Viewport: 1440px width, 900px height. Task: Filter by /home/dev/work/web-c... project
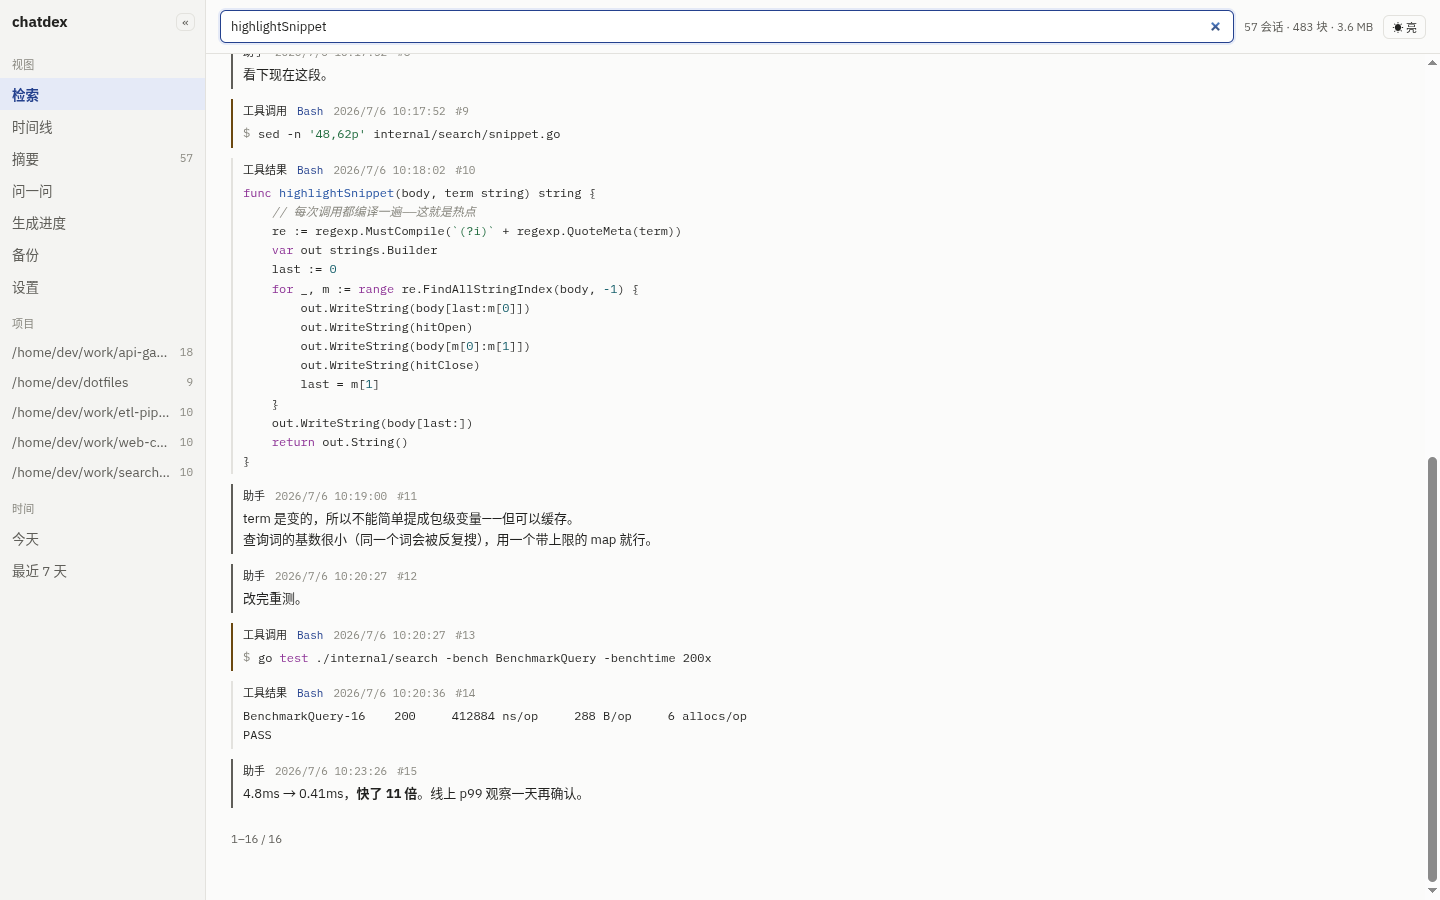pyautogui.click(x=102, y=442)
